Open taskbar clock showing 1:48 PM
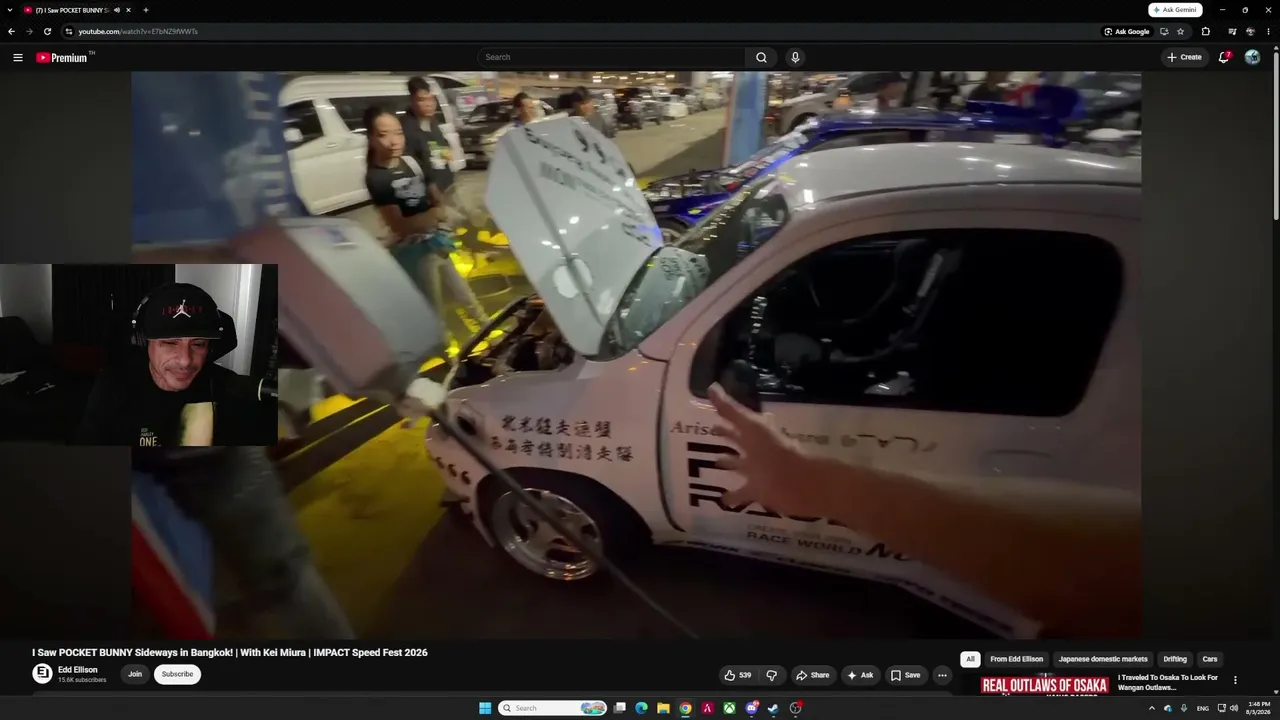The image size is (1280, 720). click(1257, 708)
